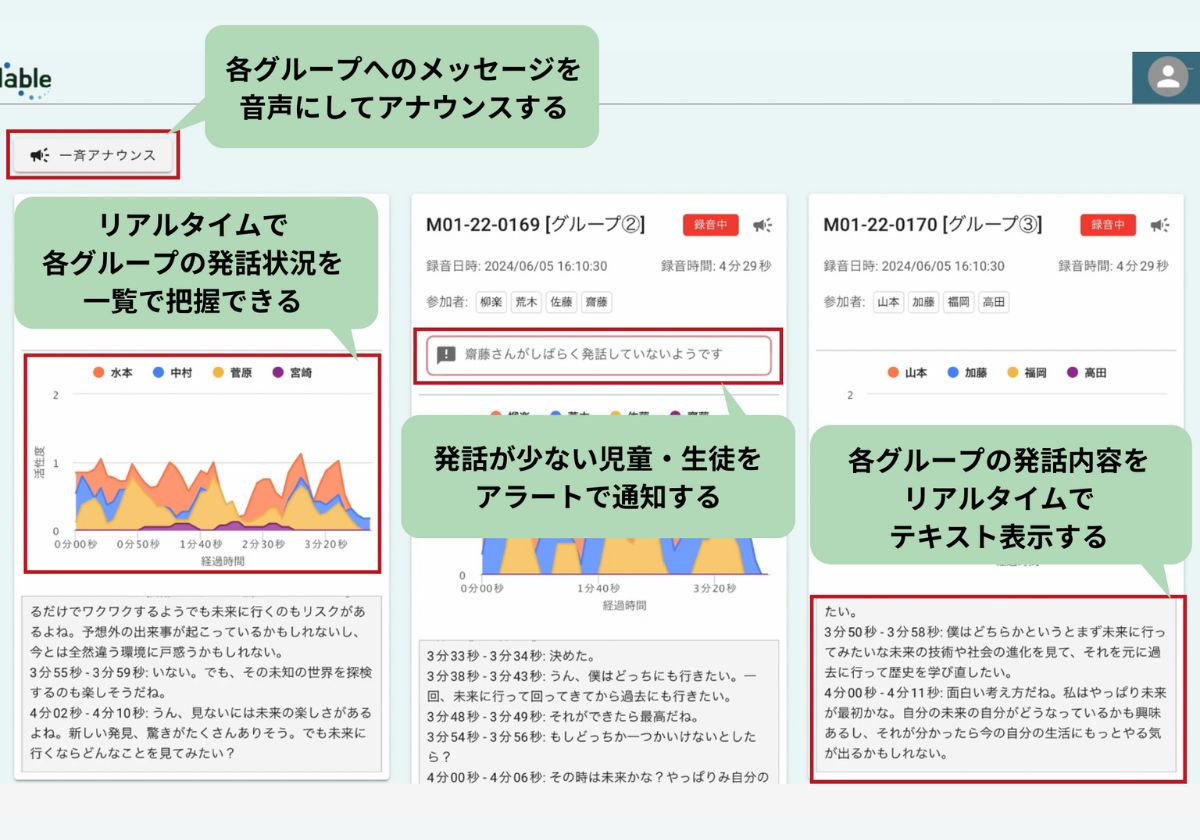
Task: Toggle 山本 series in グループ③ chart legend
Action: coord(907,373)
